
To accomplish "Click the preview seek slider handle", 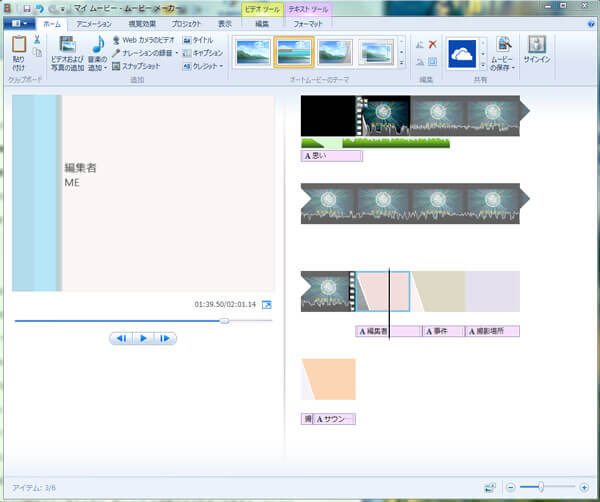I will [225, 321].
